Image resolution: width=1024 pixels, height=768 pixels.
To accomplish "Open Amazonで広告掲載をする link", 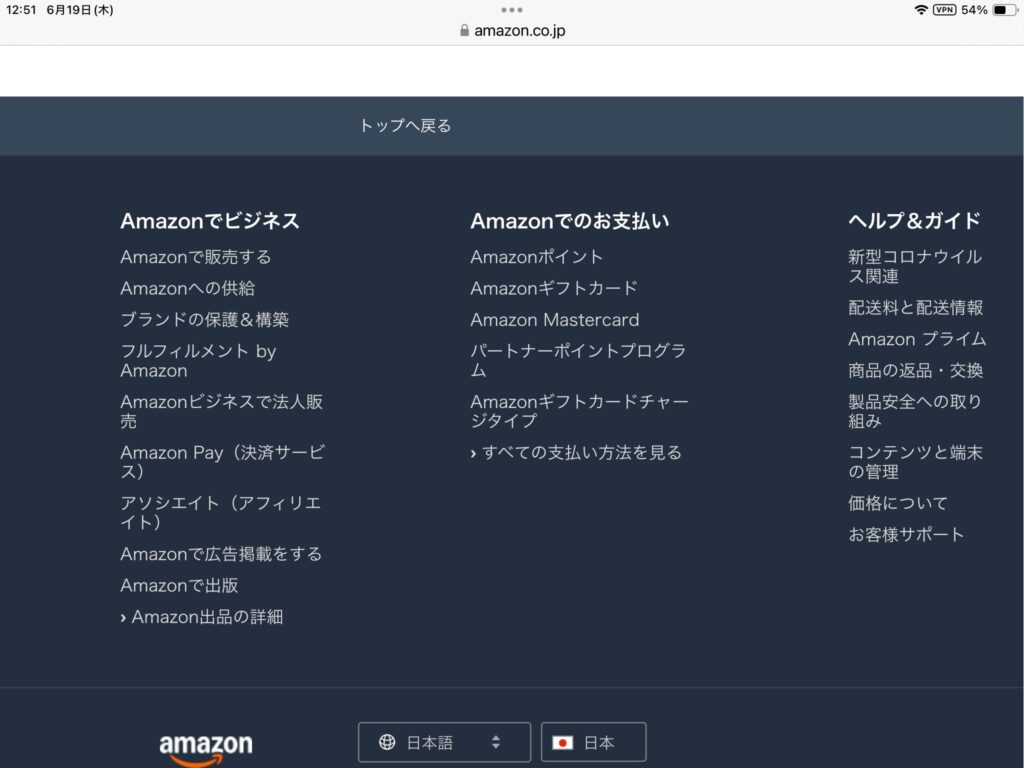I will 221,554.
